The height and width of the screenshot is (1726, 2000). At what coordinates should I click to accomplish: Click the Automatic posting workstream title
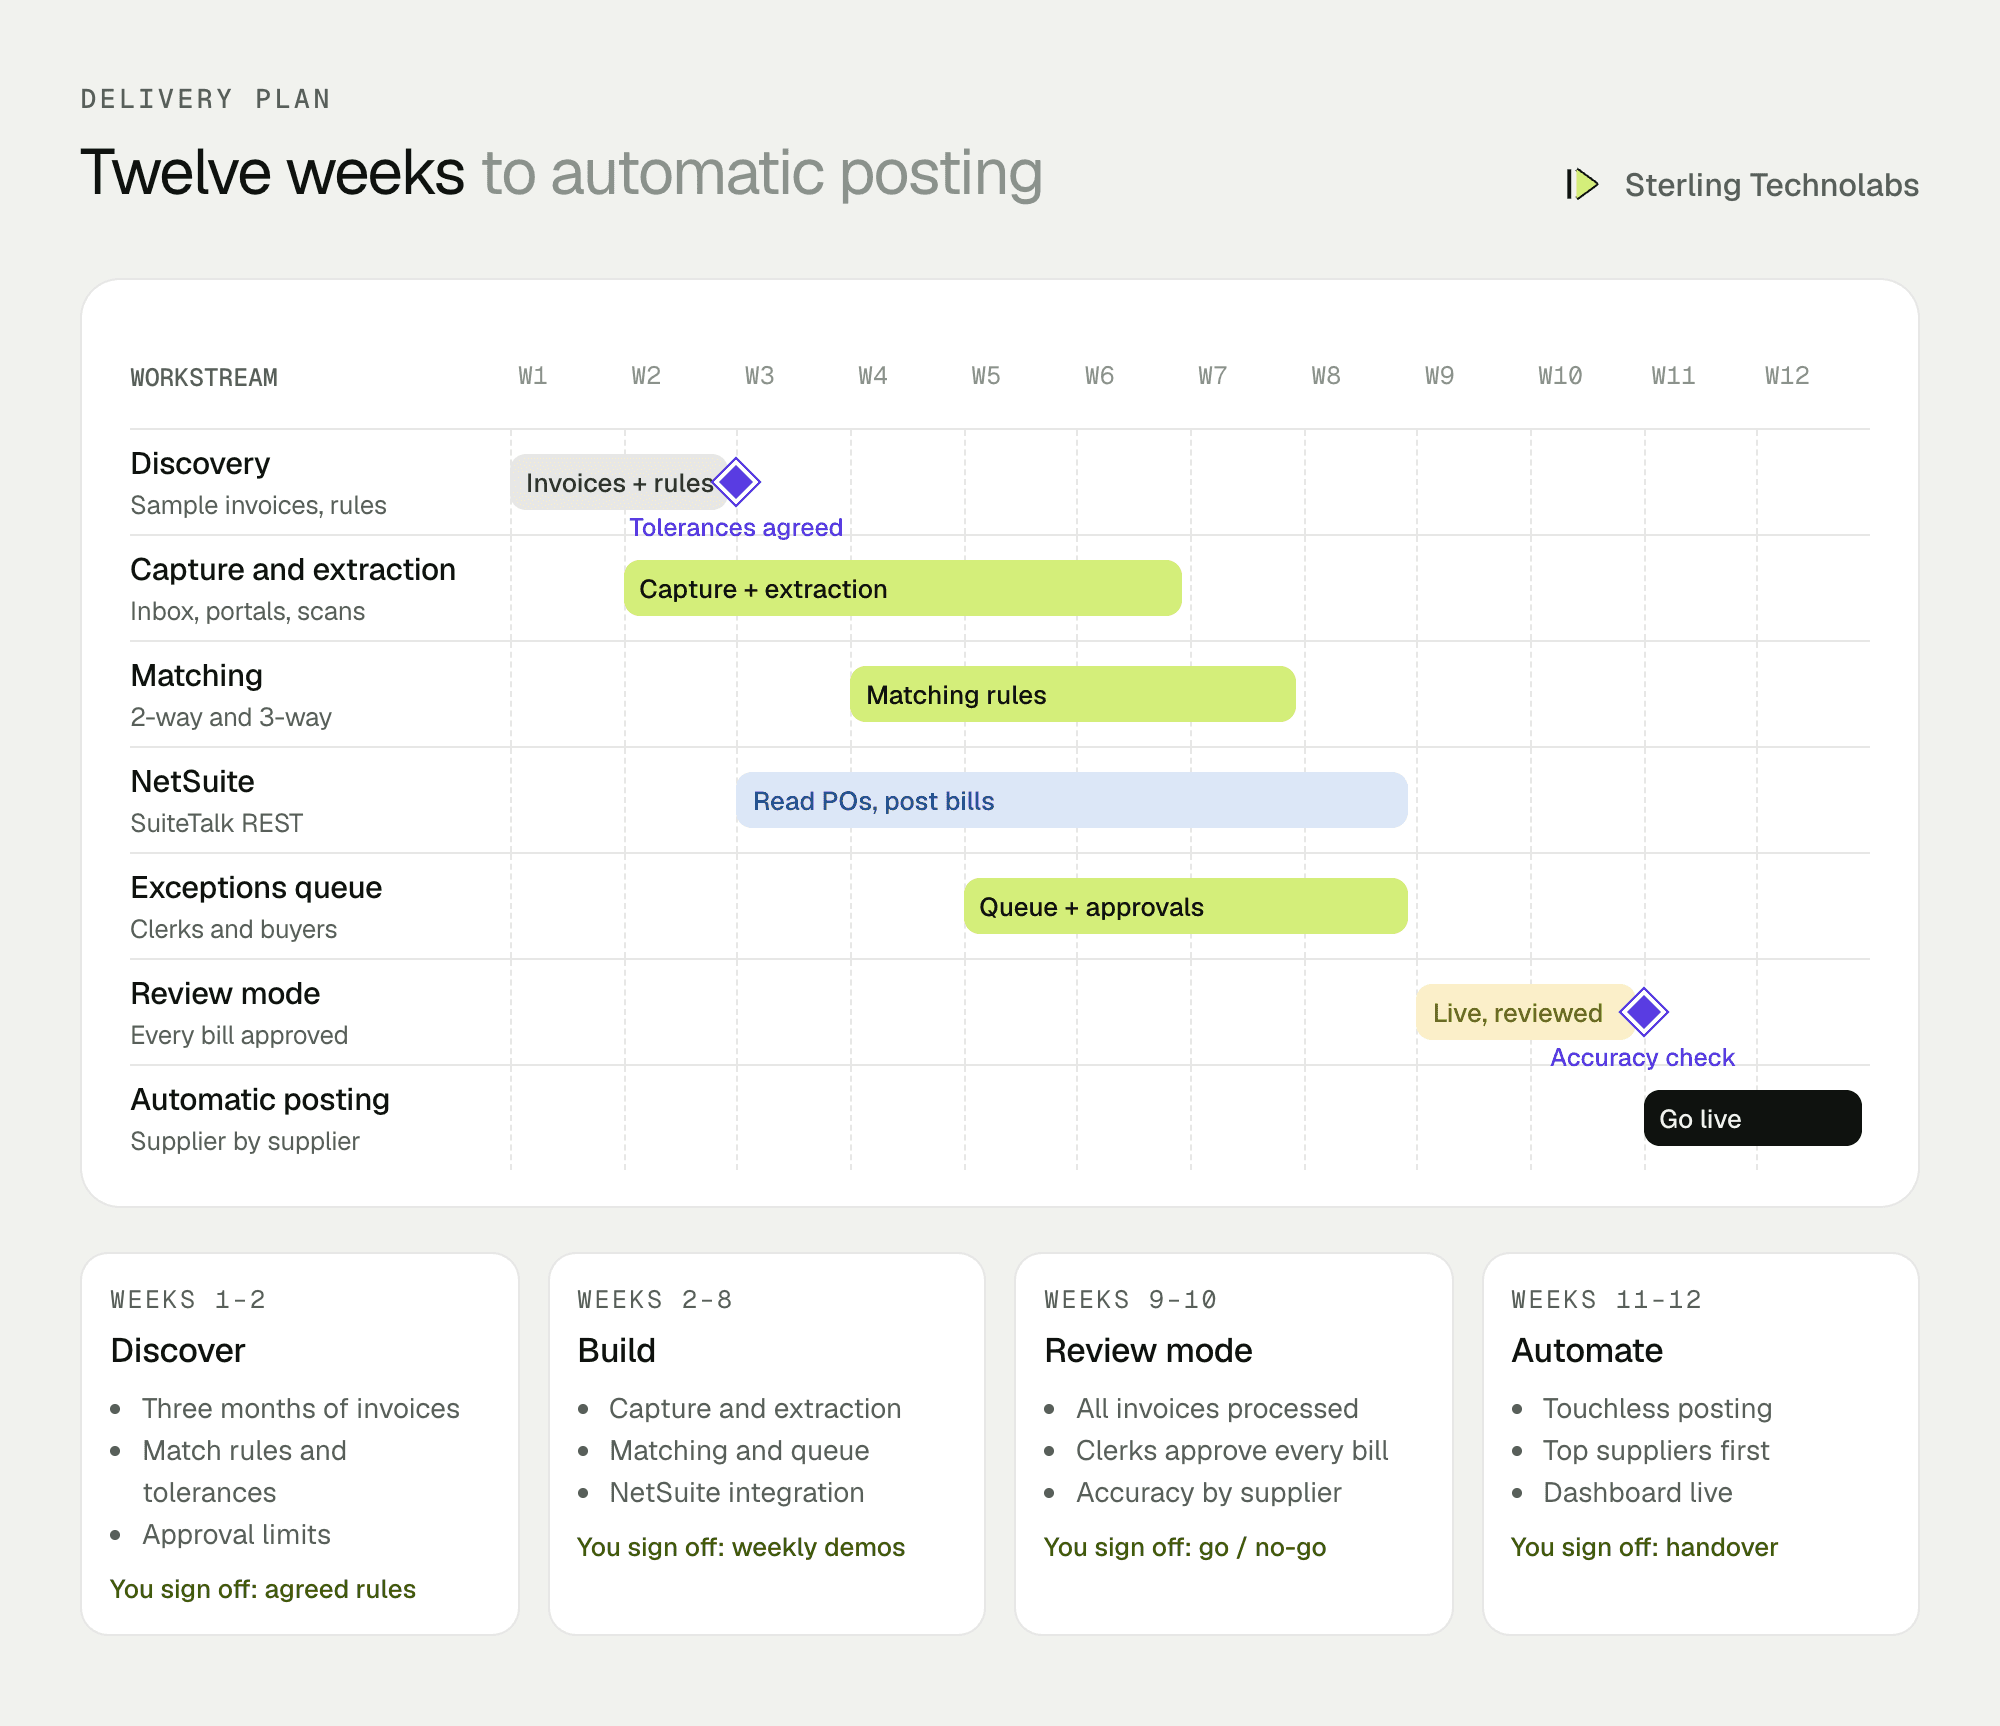pyautogui.click(x=261, y=1099)
